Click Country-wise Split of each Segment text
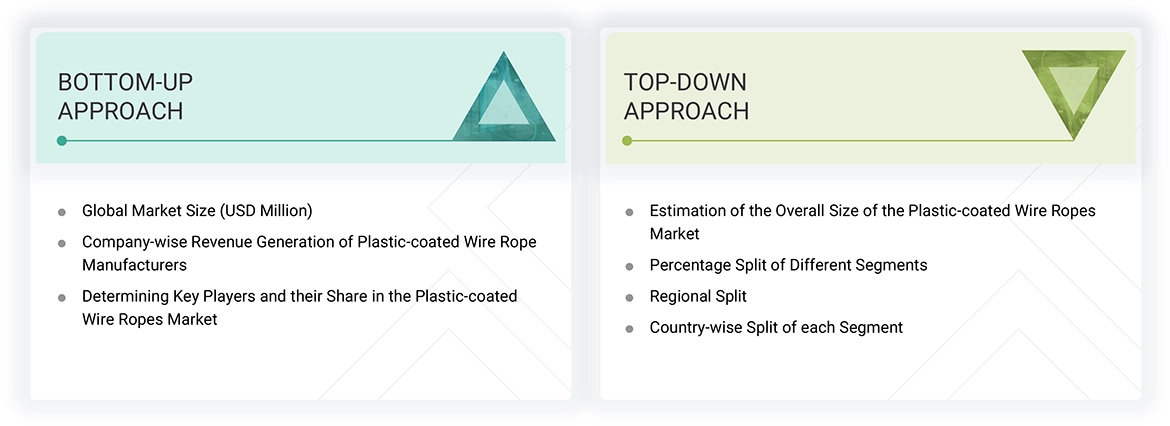This screenshot has width=1170, height=426. tap(776, 327)
